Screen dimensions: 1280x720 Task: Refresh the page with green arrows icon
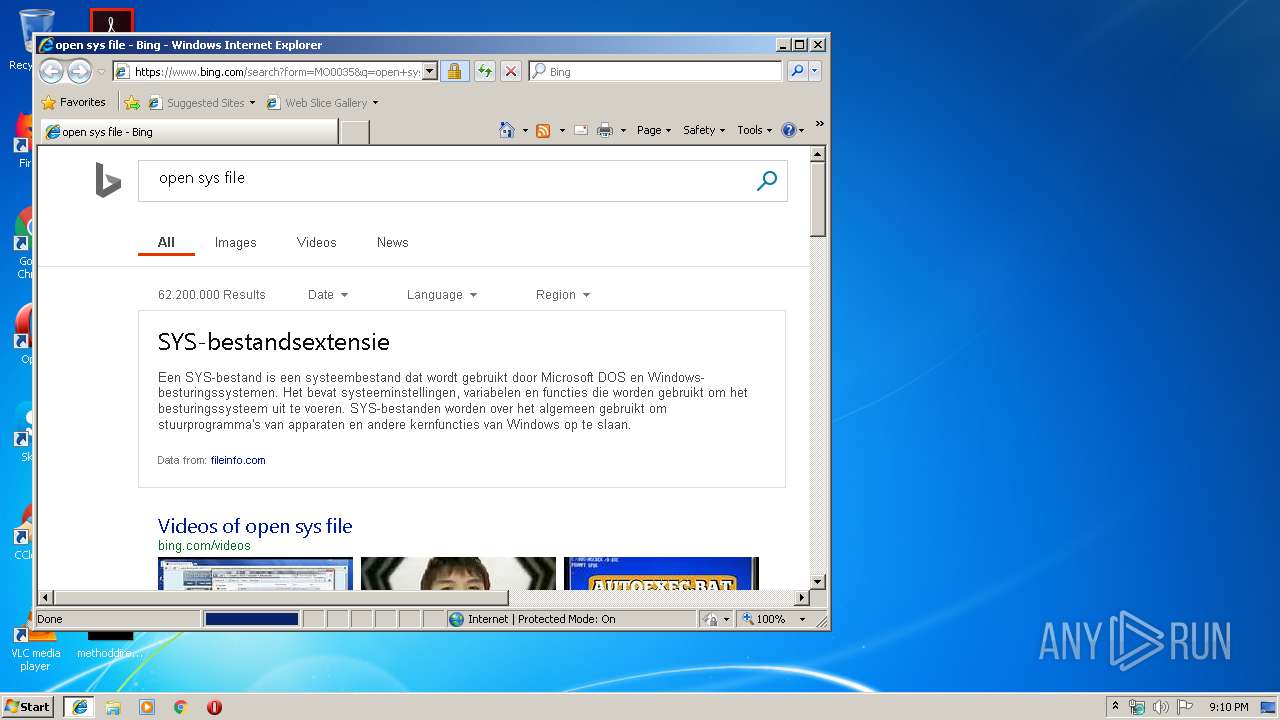485,71
